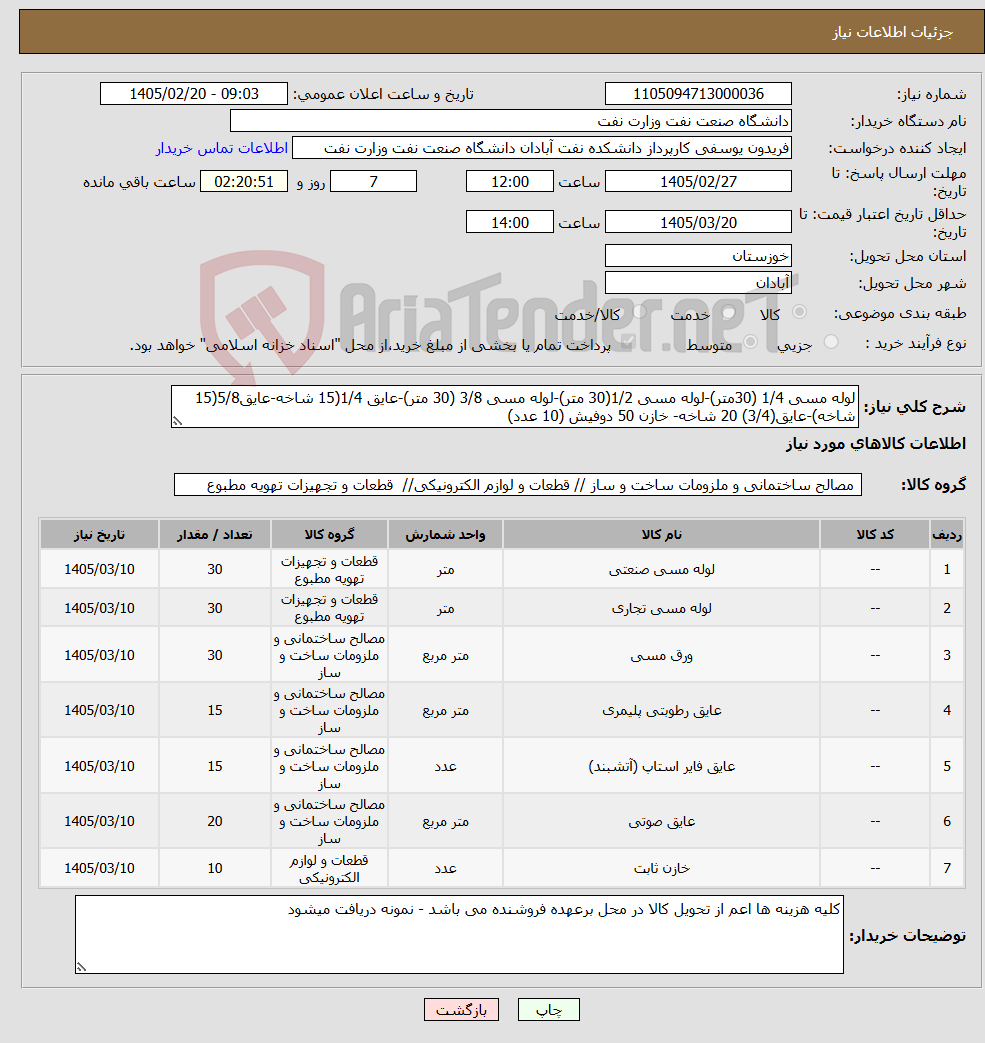The image size is (985, 1043).
Task: Click the بازگشت back button
Action: (x=461, y=1010)
